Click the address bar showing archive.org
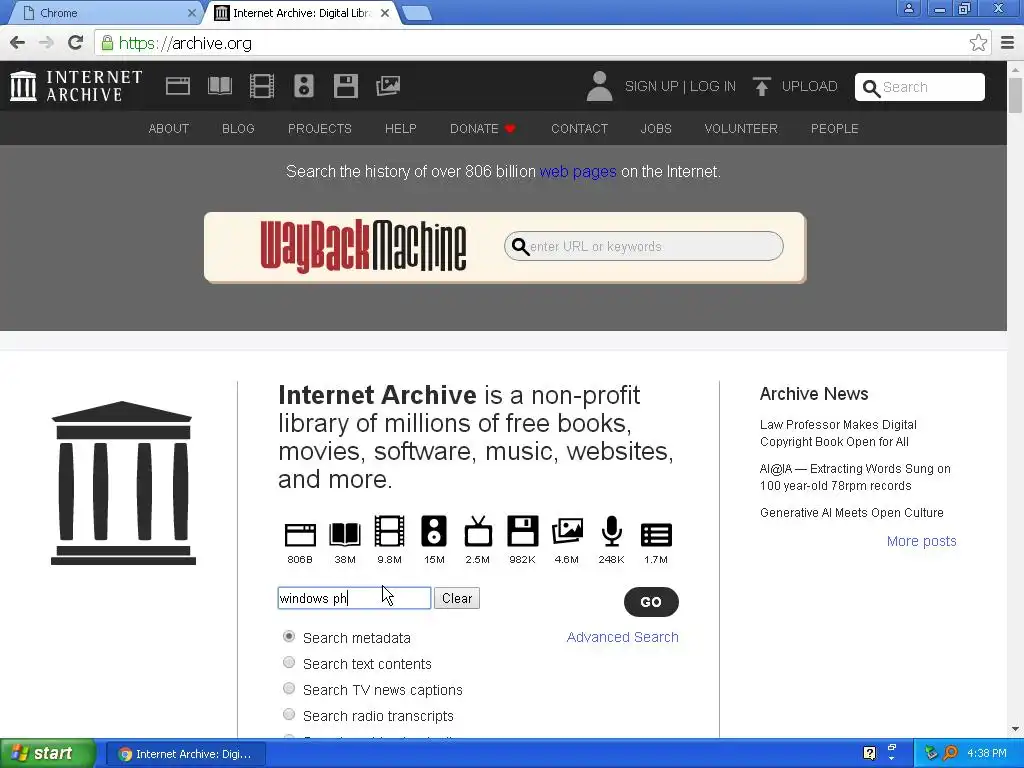Image resolution: width=1024 pixels, height=768 pixels. (x=532, y=43)
